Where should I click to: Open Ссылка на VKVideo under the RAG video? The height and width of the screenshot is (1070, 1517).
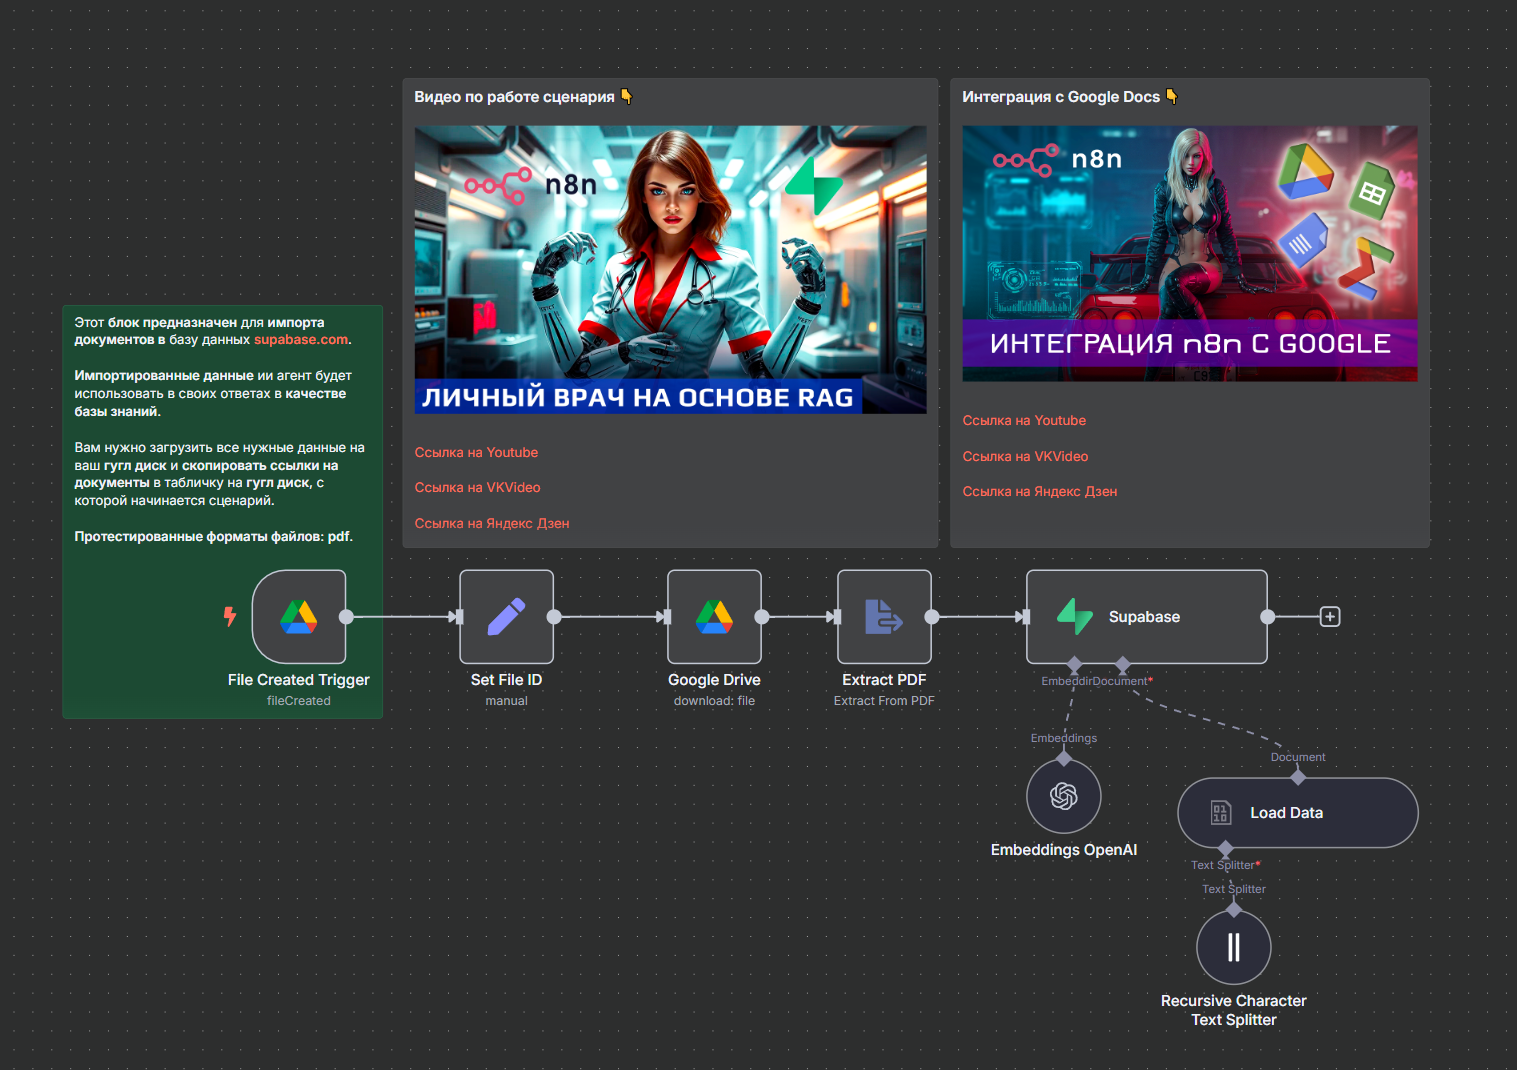point(478,488)
